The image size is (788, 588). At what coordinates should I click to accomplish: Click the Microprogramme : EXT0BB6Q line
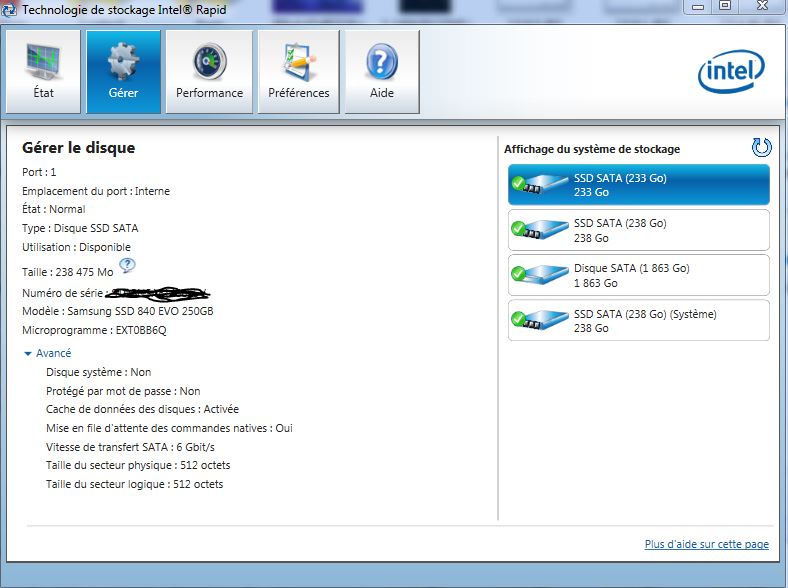[94, 330]
